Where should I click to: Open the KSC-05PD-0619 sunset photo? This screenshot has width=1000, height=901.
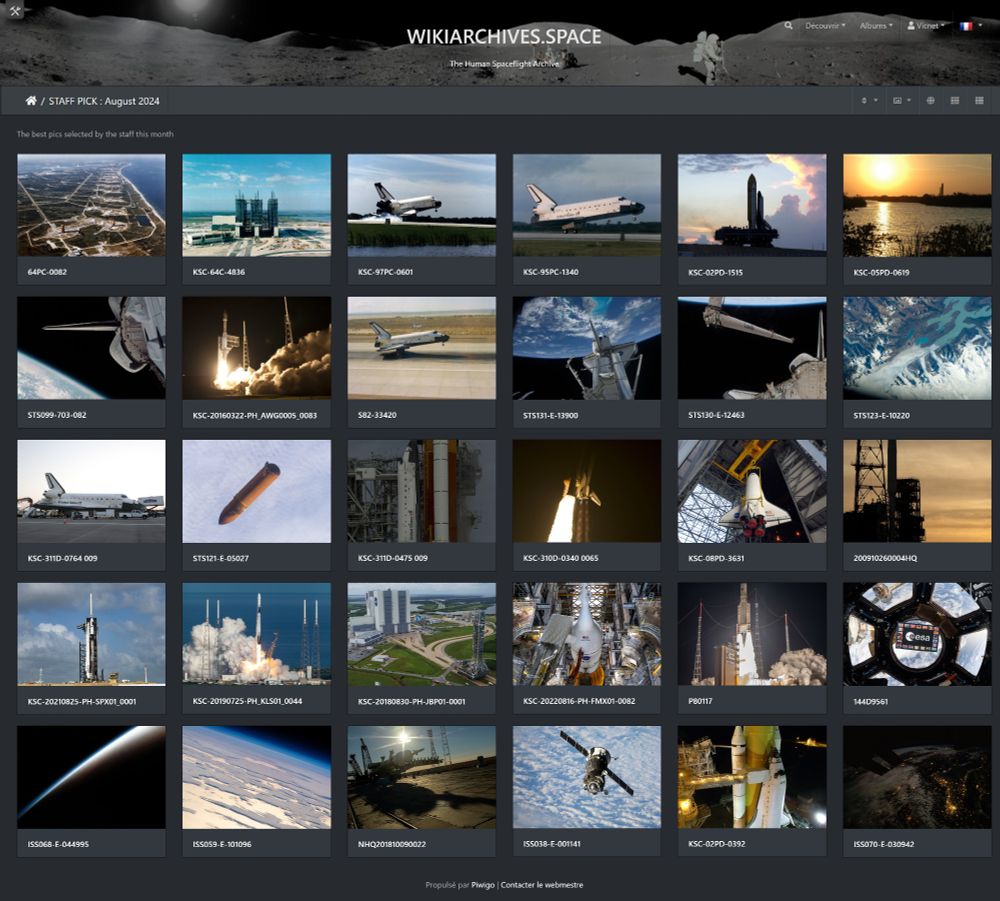(x=917, y=205)
